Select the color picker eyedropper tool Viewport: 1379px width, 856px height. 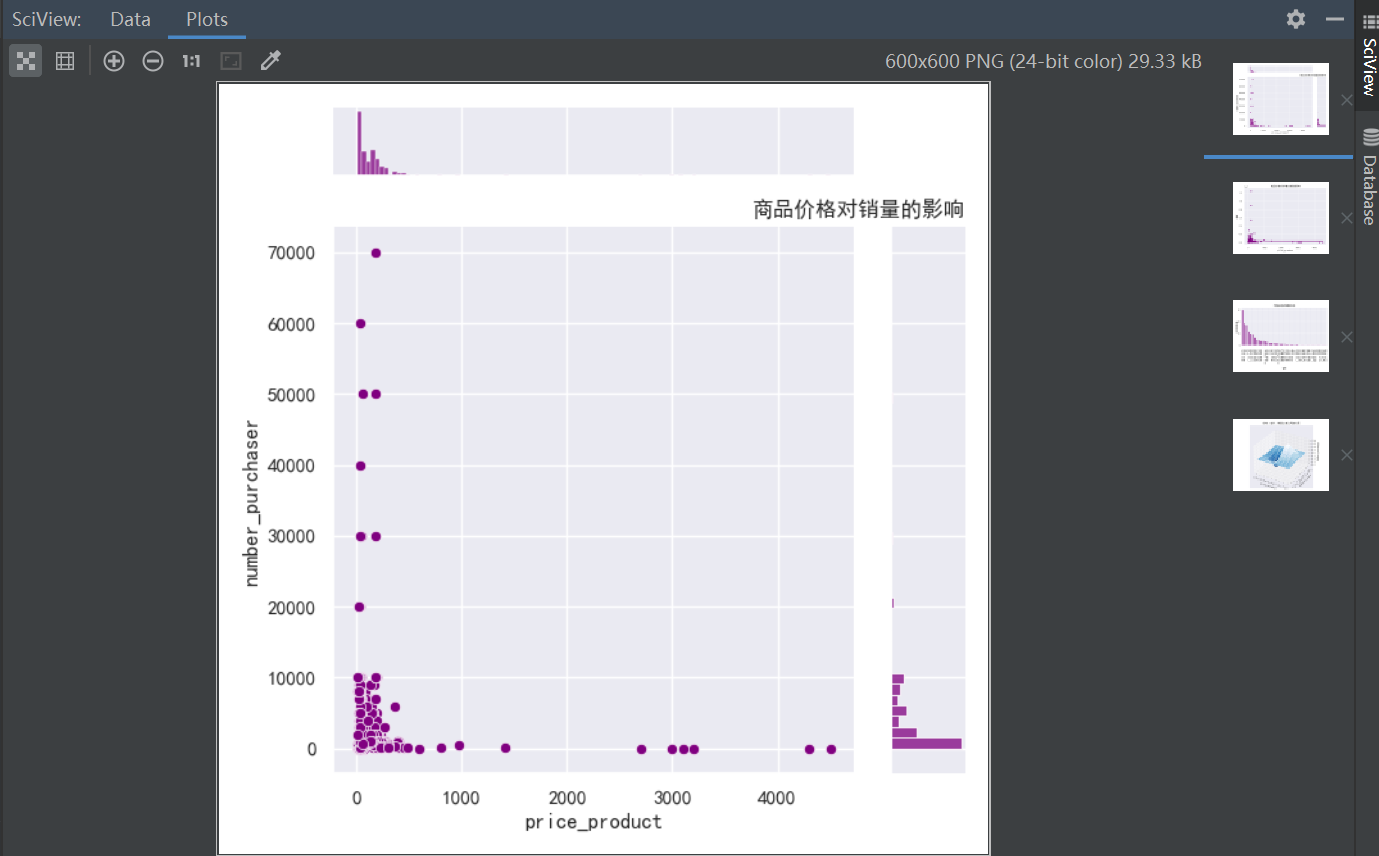point(270,61)
